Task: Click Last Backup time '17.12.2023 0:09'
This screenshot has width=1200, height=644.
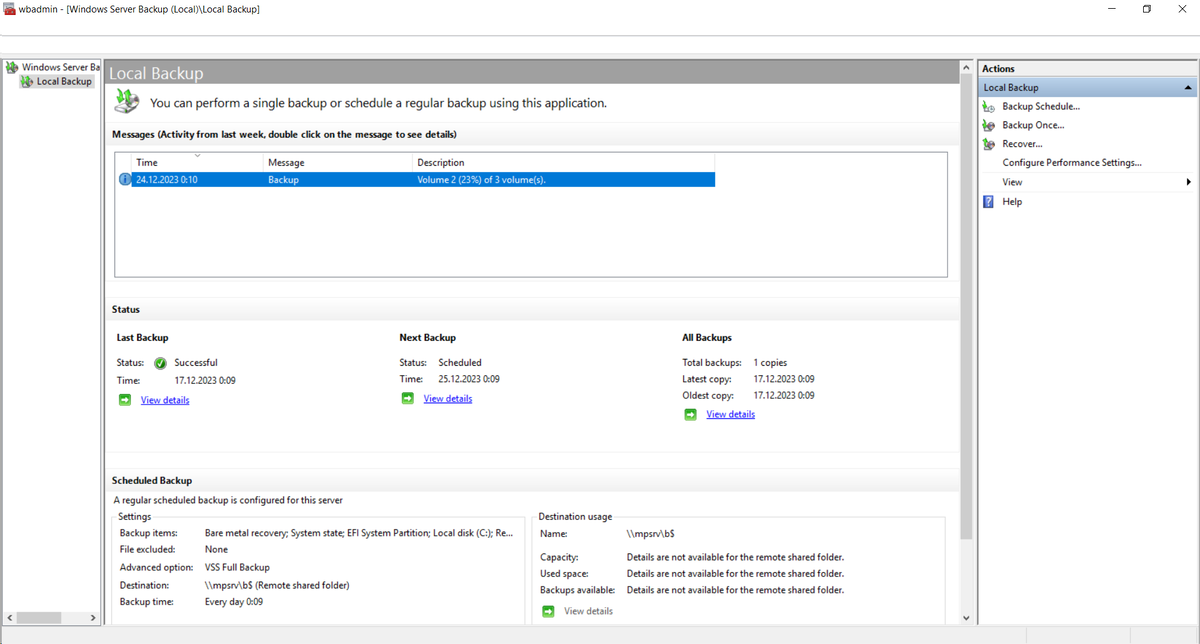Action: click(205, 381)
